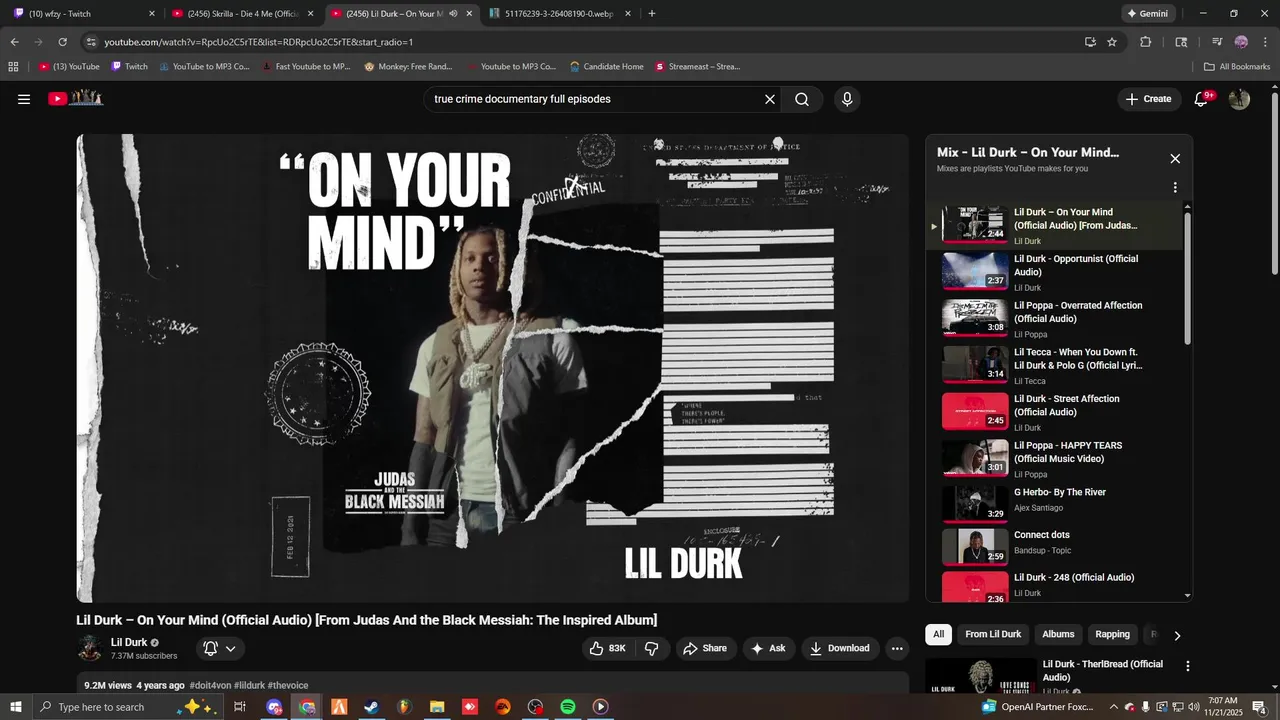Image resolution: width=1280 pixels, height=720 pixels.
Task: Select the Rapping filter chip
Action: 1112,635
